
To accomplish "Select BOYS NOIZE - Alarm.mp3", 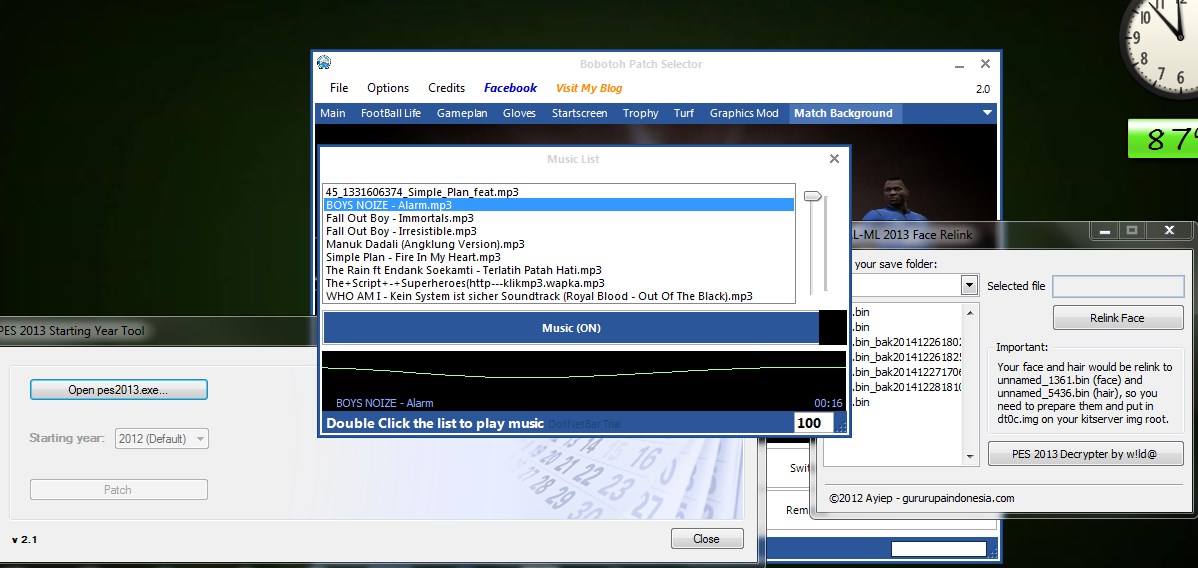I will 559,205.
